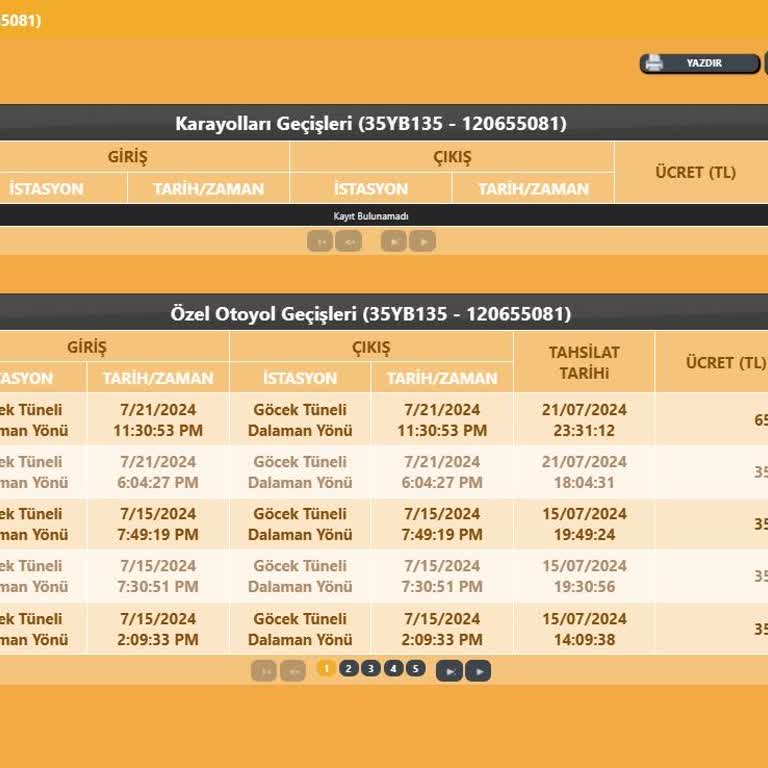The width and height of the screenshot is (768, 768).
Task: Click greyed previous-page button before page 1
Action: tap(293, 671)
